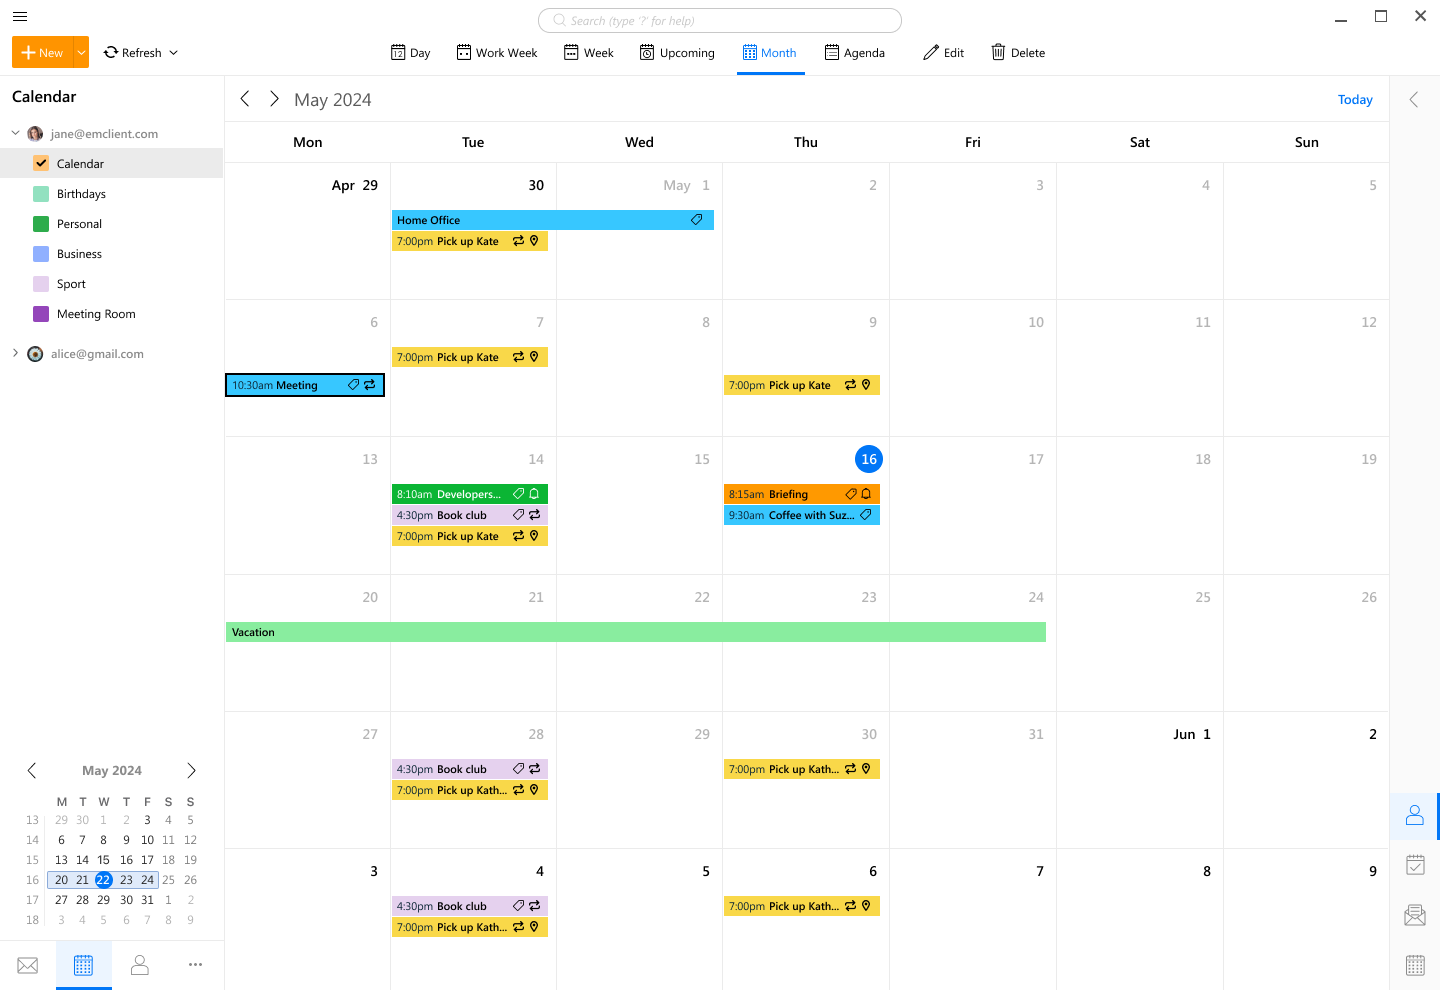
Task: Click the Delete trash icon
Action: (x=998, y=52)
